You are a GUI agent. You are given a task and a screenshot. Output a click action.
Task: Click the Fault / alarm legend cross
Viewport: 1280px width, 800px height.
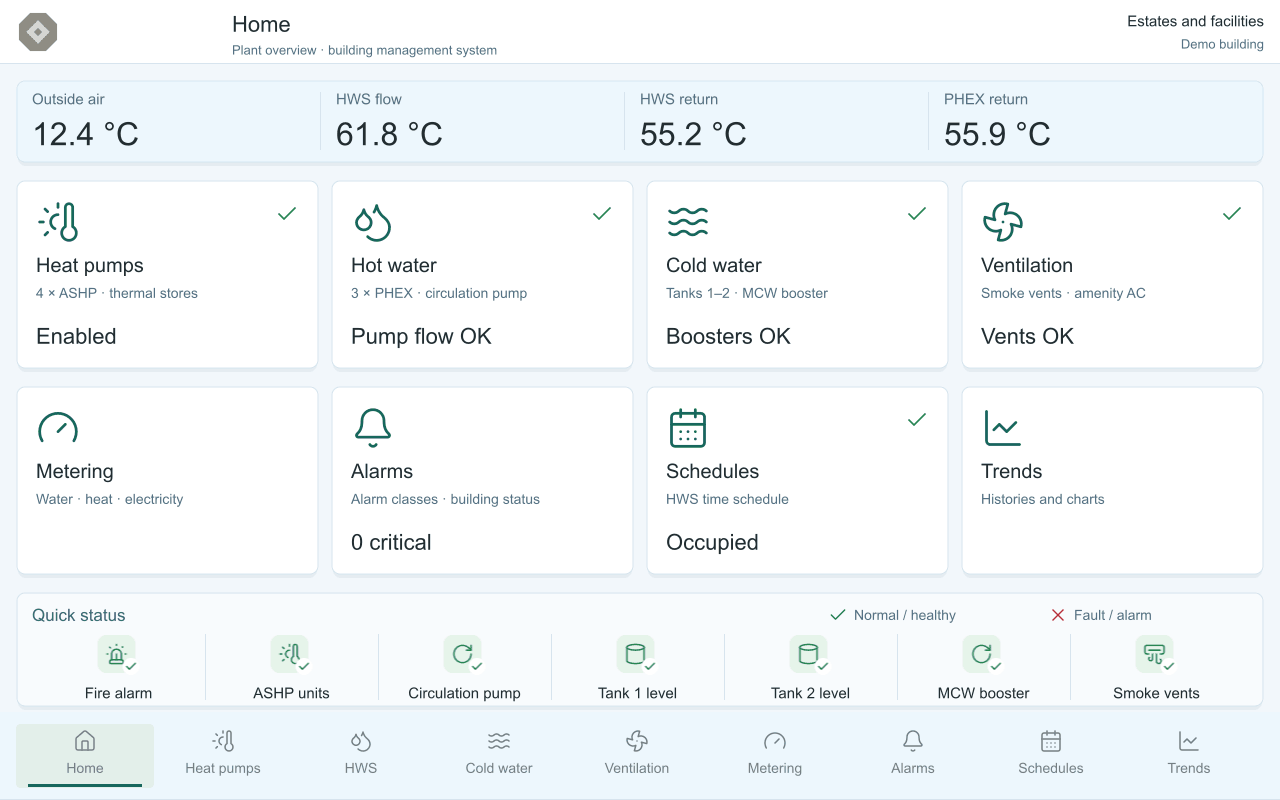coord(1058,615)
